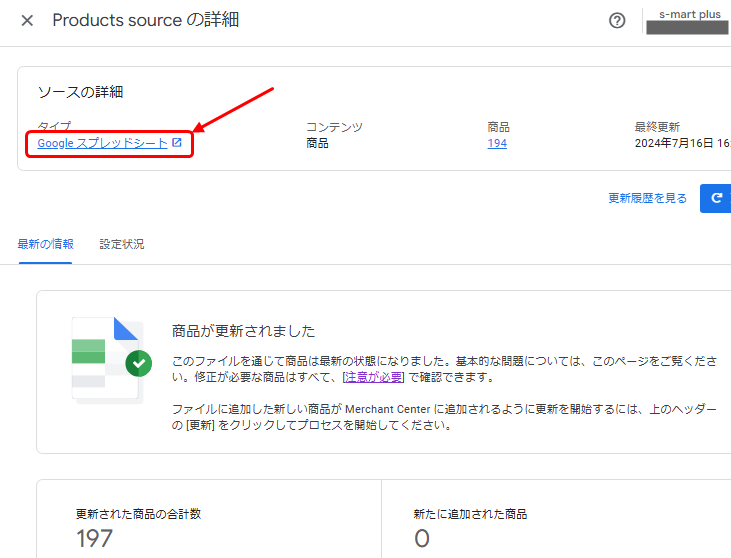Screen dimensions: 731x558
Task: Switch to the 設定状況 tab
Action: 122,244
